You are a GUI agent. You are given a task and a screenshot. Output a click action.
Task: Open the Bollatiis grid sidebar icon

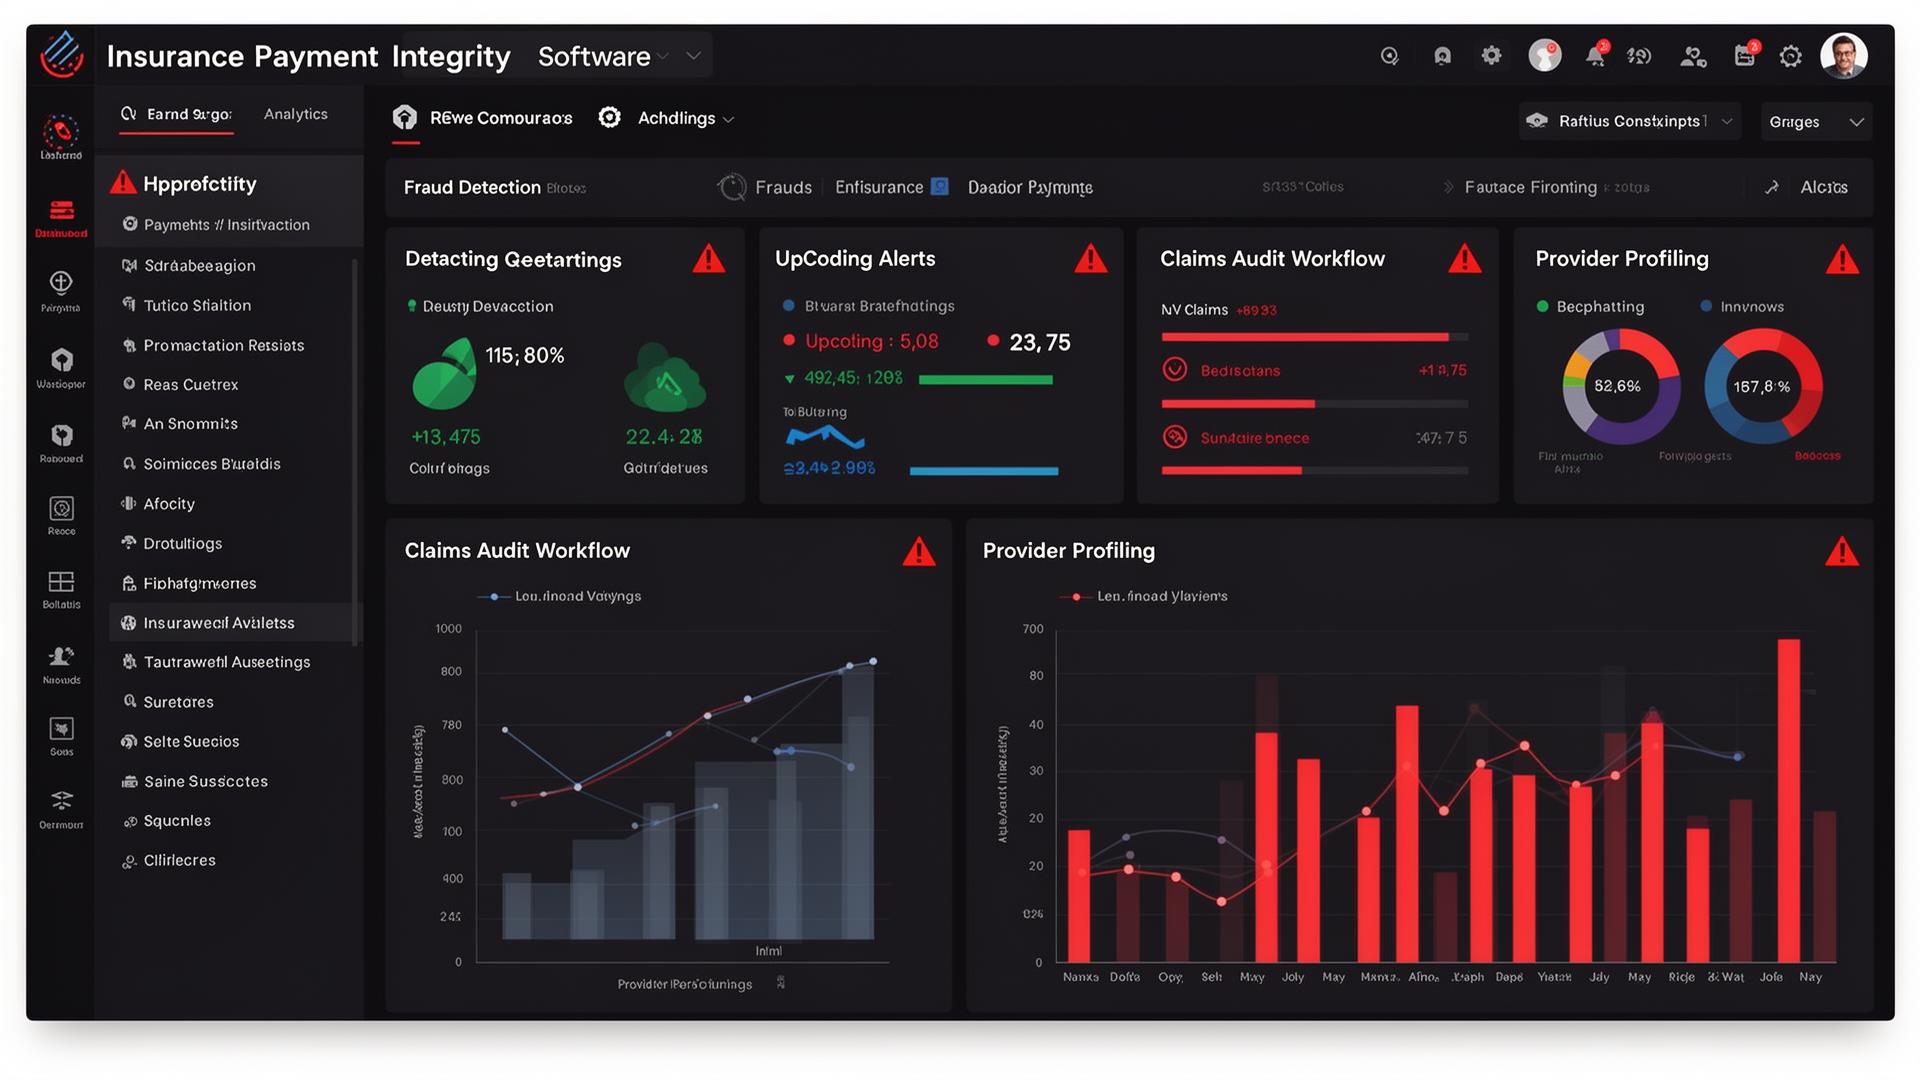tap(62, 589)
